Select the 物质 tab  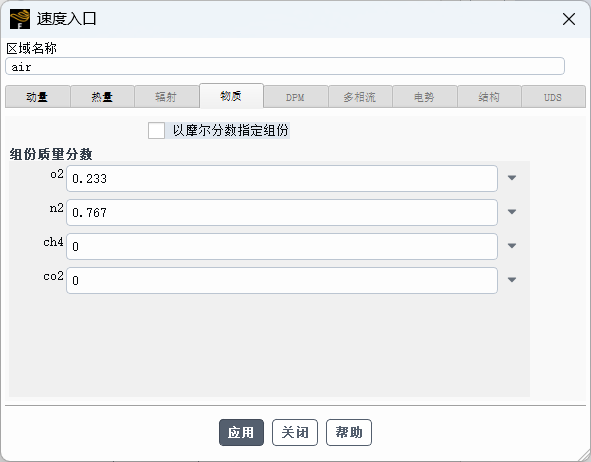click(231, 96)
